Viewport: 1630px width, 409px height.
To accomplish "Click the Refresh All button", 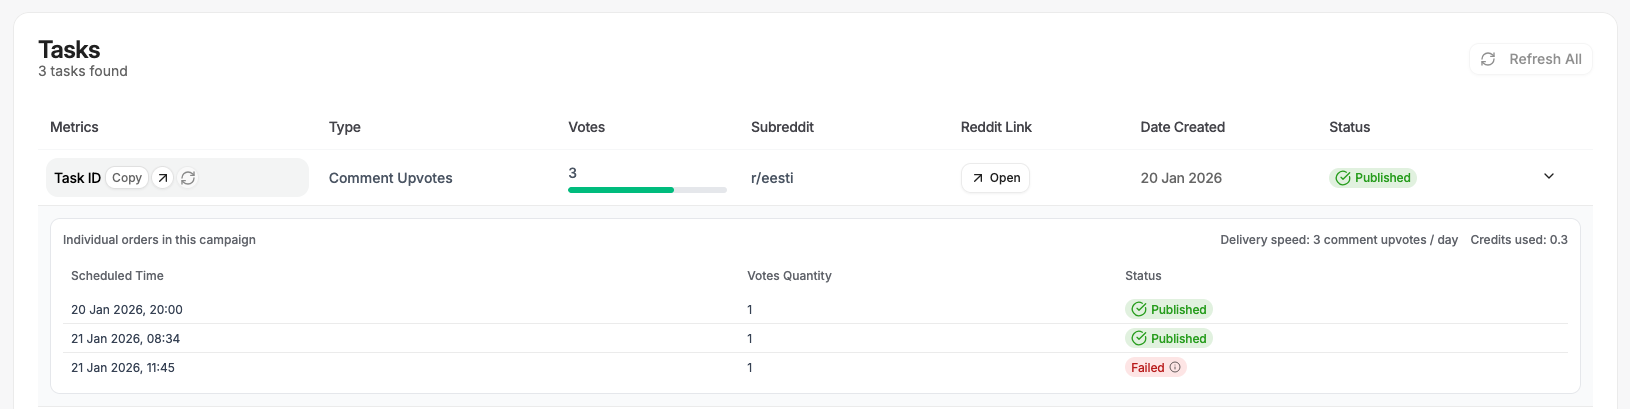I will [1530, 59].
